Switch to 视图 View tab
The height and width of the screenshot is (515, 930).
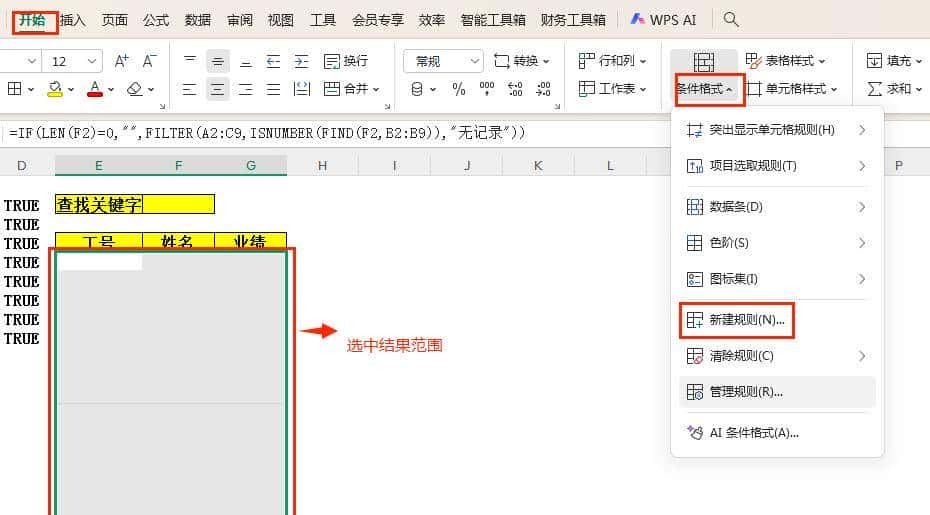[281, 20]
